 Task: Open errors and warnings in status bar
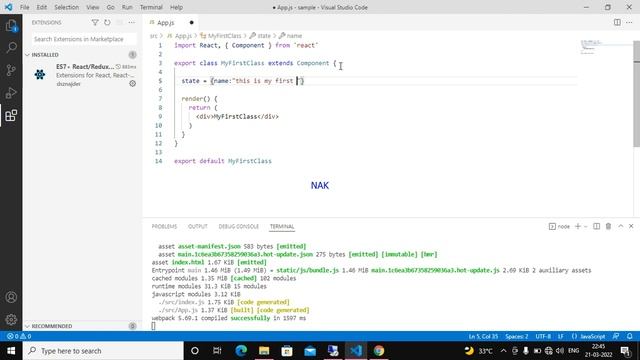[19, 336]
